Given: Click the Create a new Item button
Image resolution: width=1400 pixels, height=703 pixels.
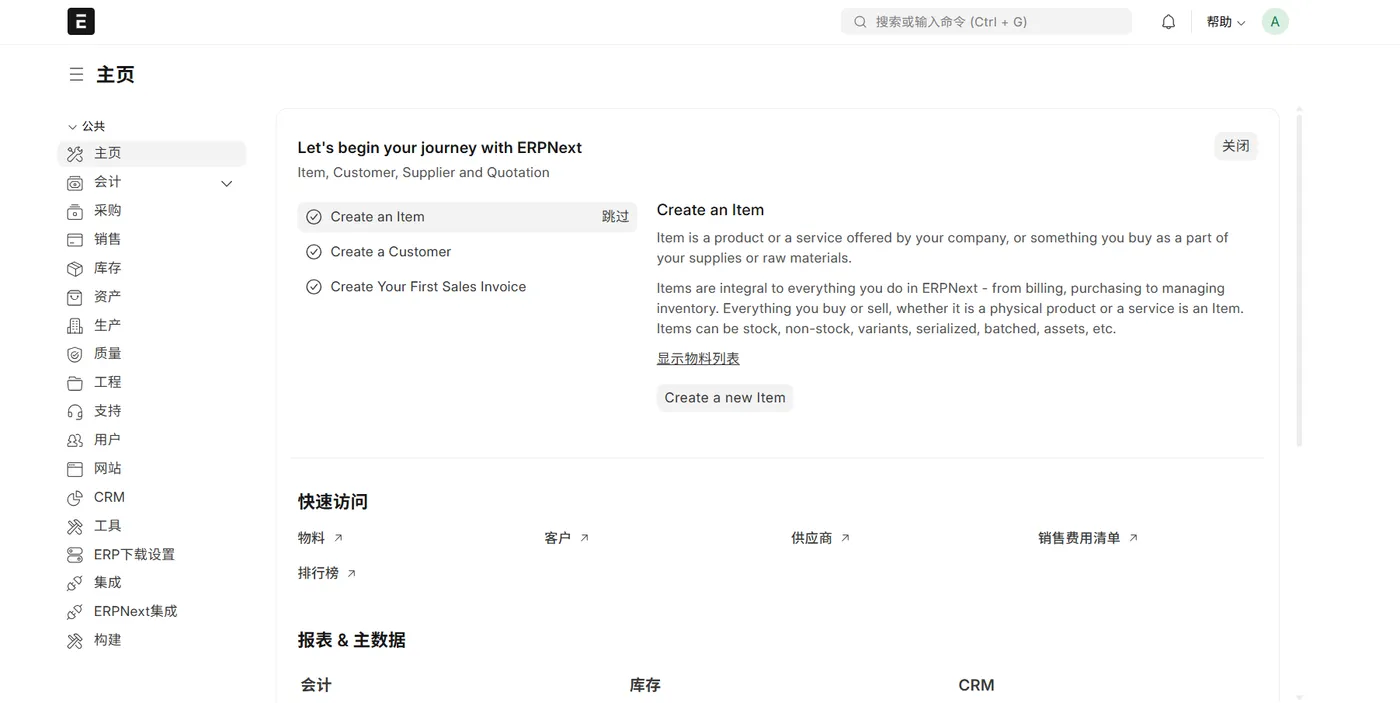Looking at the screenshot, I should pyautogui.click(x=725, y=398).
